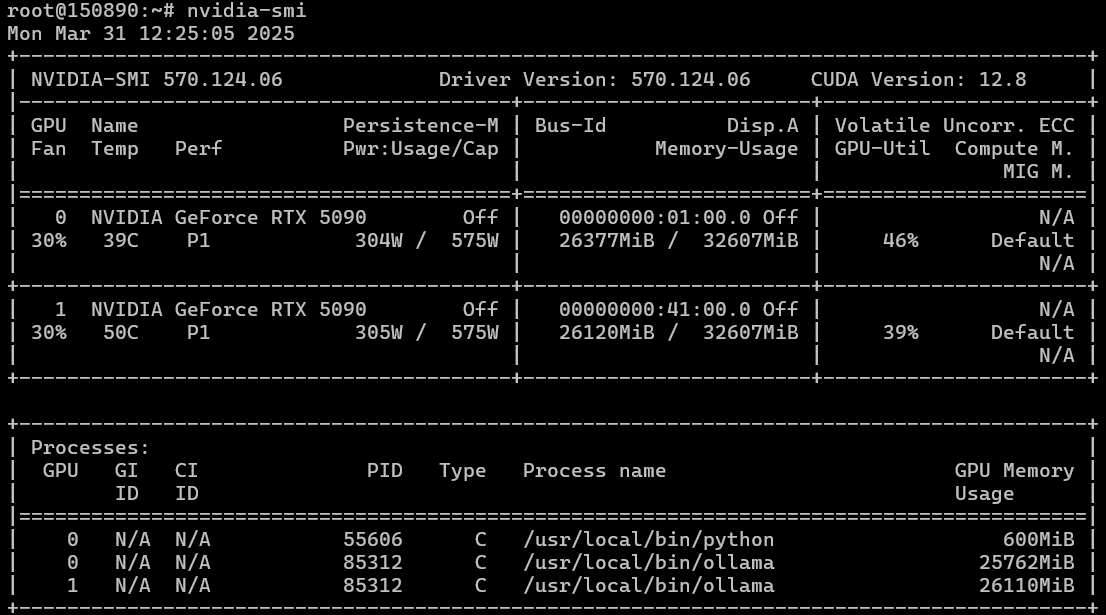Click the Persistence-M column header
The width and height of the screenshot is (1106, 615).
click(420, 126)
